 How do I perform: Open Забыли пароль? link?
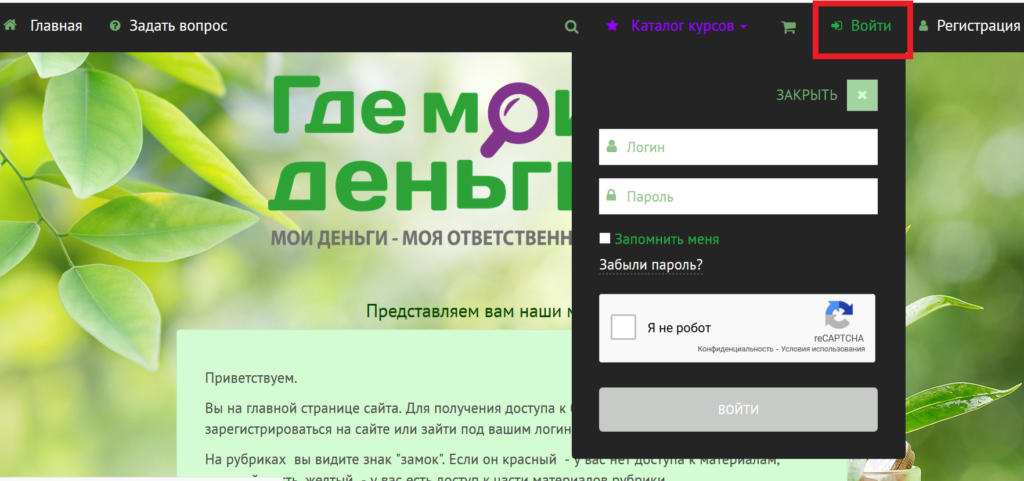point(651,265)
